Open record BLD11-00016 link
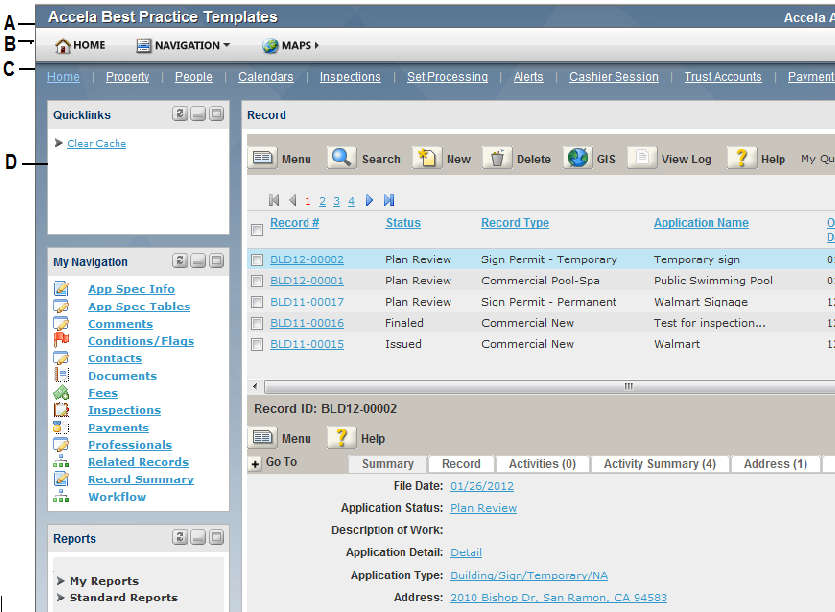Image resolution: width=835 pixels, height=612 pixels. 307,323
